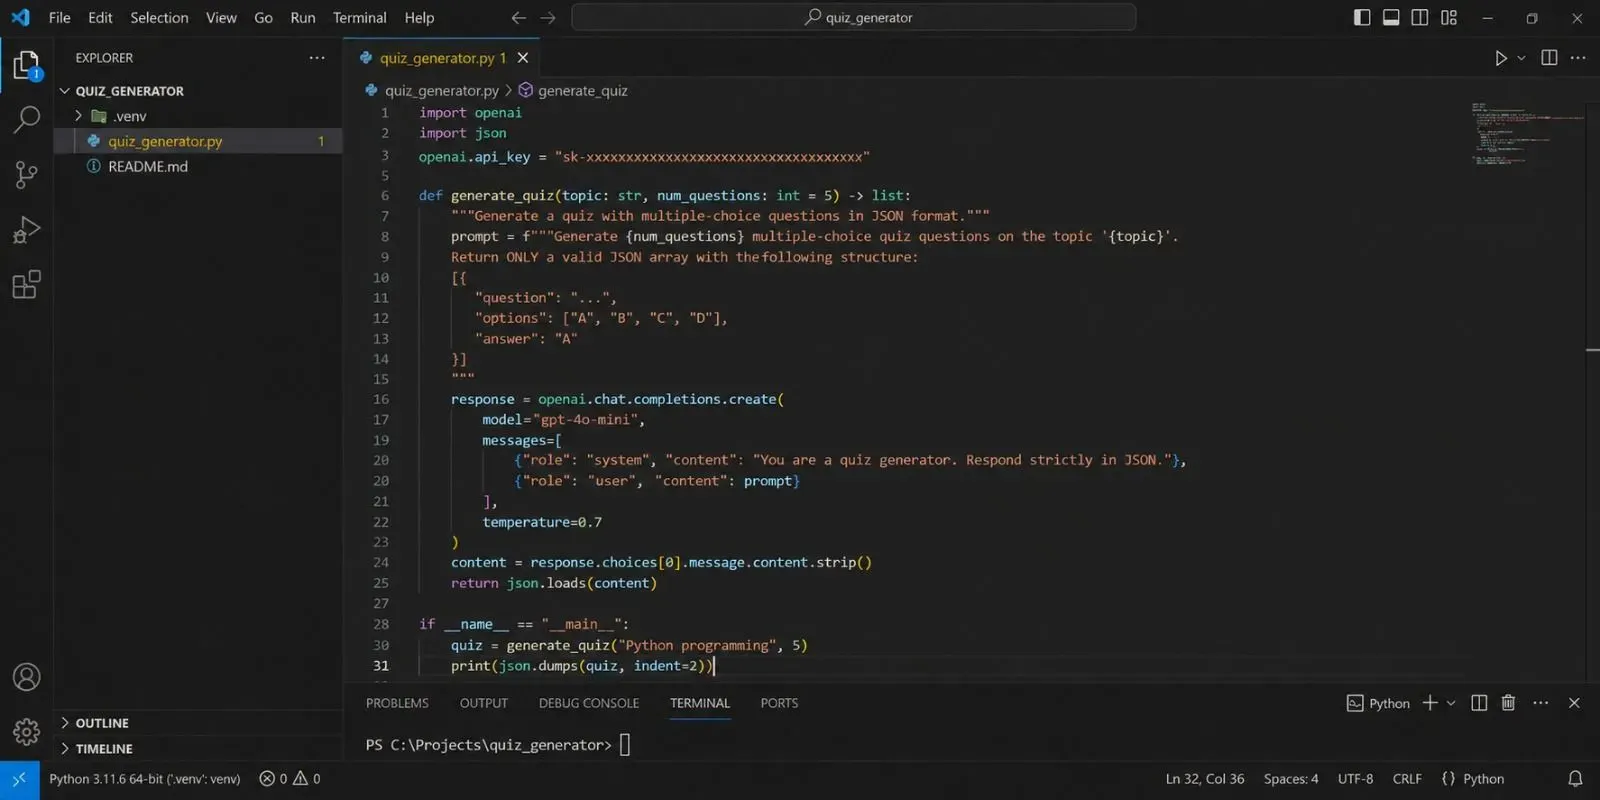
Task: Open the Run menu
Action: [x=303, y=18]
